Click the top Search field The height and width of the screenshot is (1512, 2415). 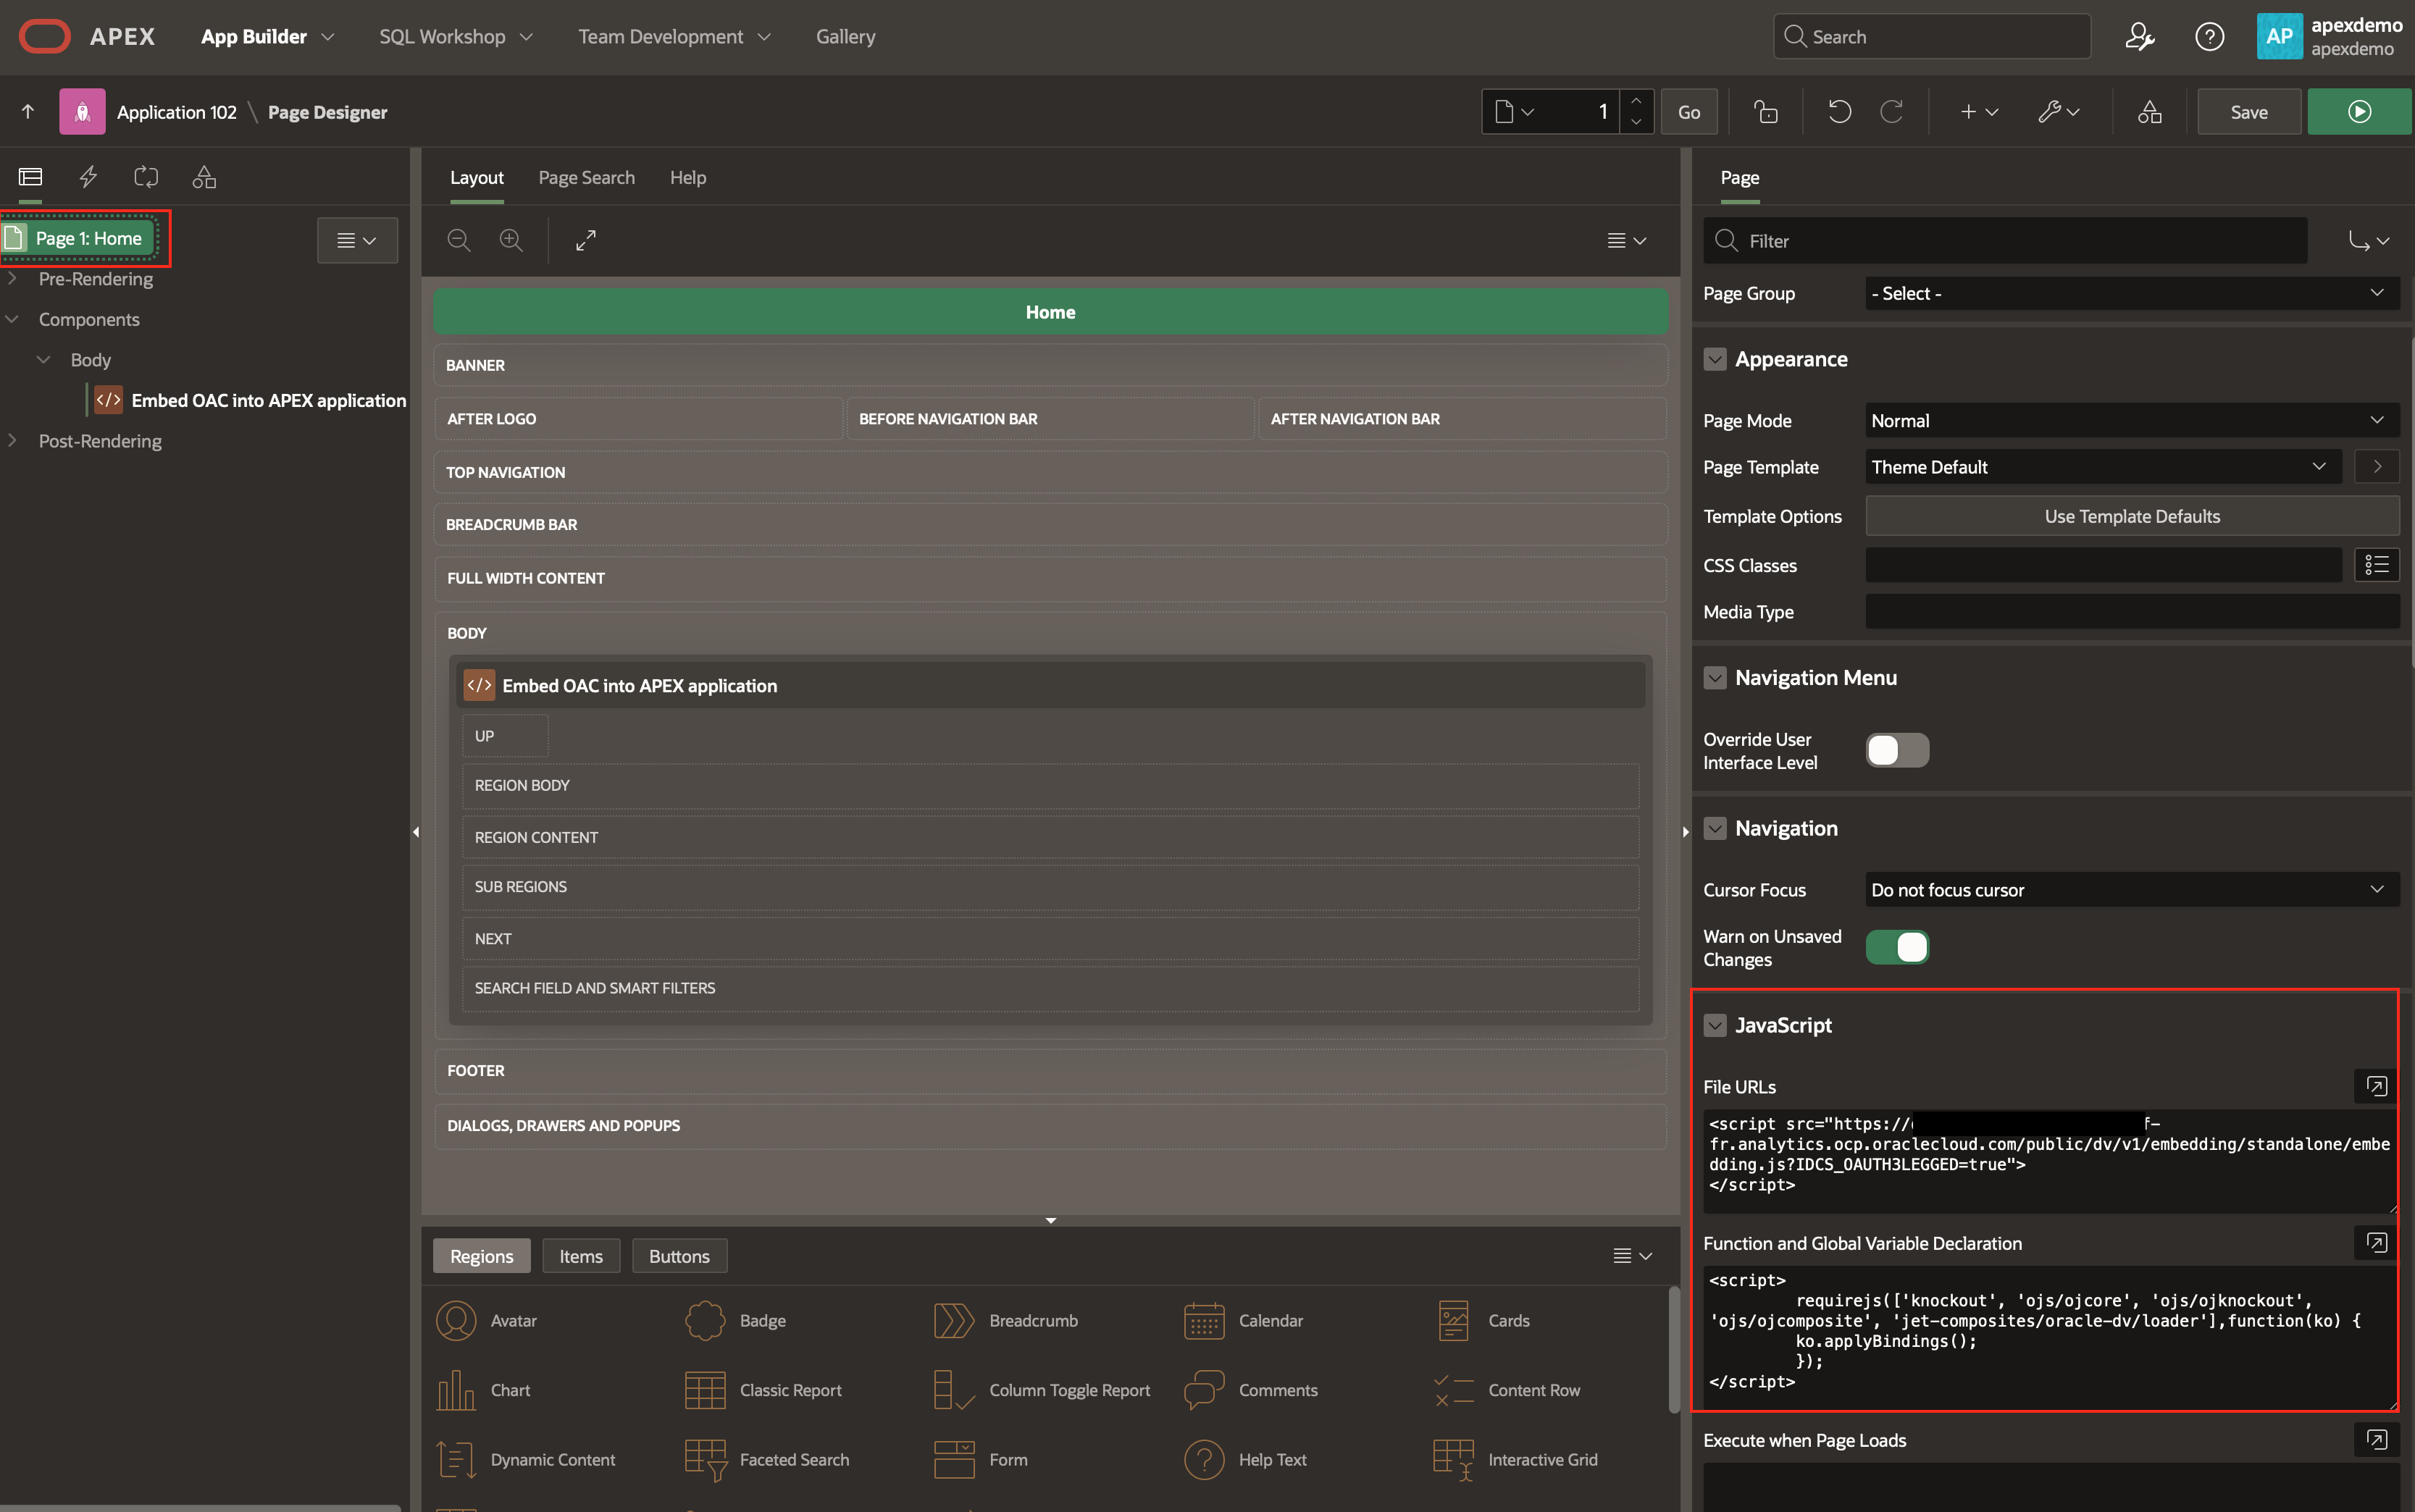click(1931, 36)
